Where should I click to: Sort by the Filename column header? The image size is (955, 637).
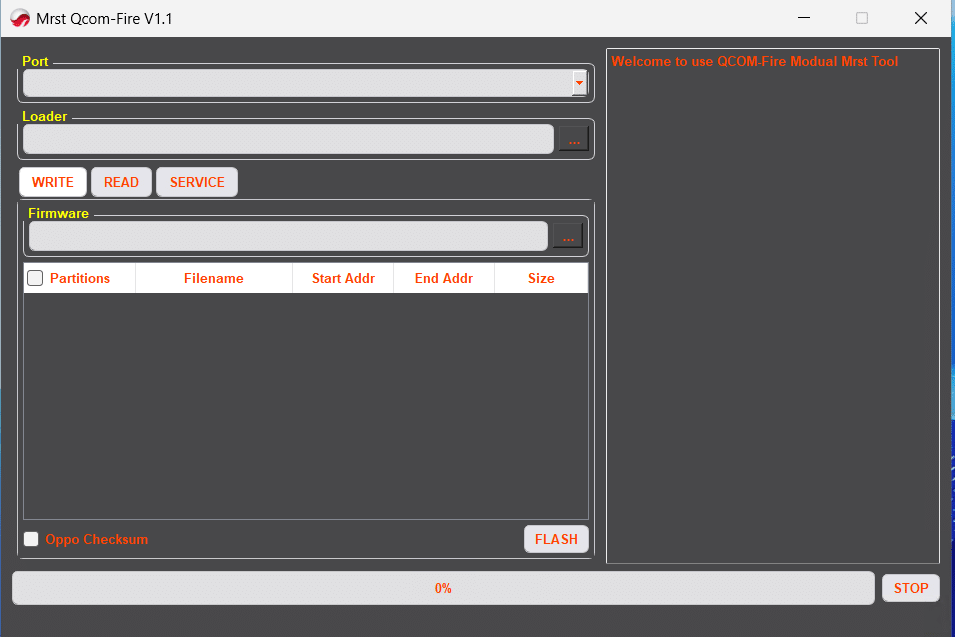pyautogui.click(x=213, y=278)
